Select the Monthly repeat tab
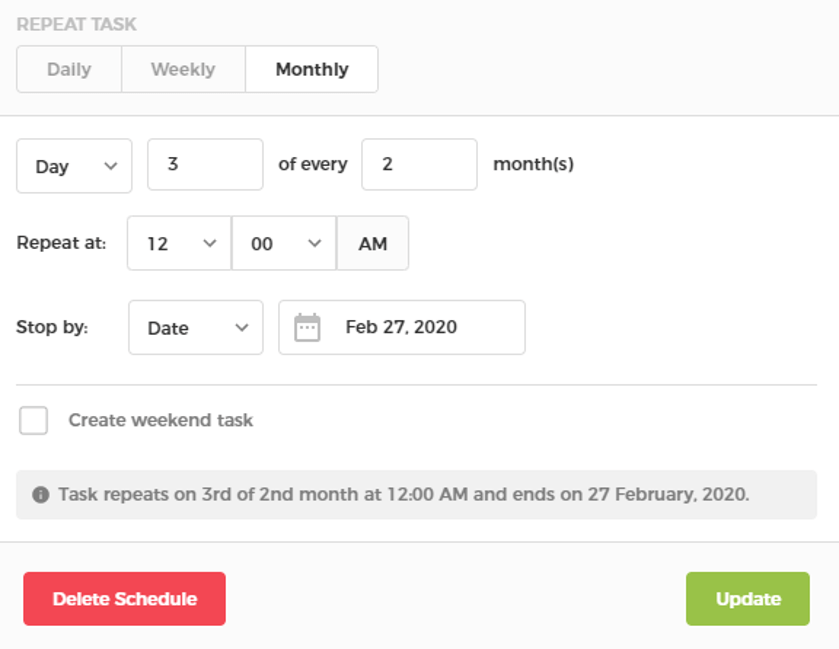 311,69
